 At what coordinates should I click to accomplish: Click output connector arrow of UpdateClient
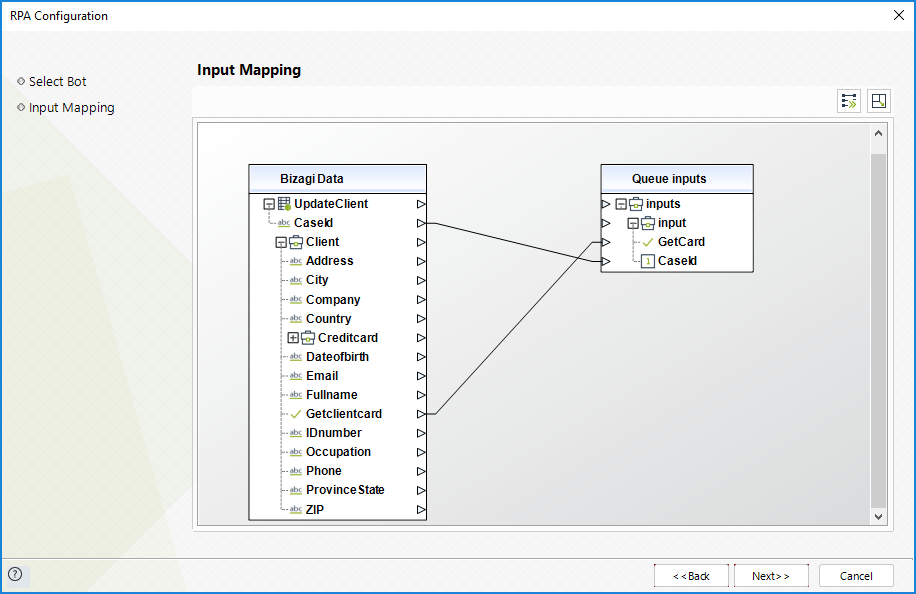pyautogui.click(x=421, y=204)
